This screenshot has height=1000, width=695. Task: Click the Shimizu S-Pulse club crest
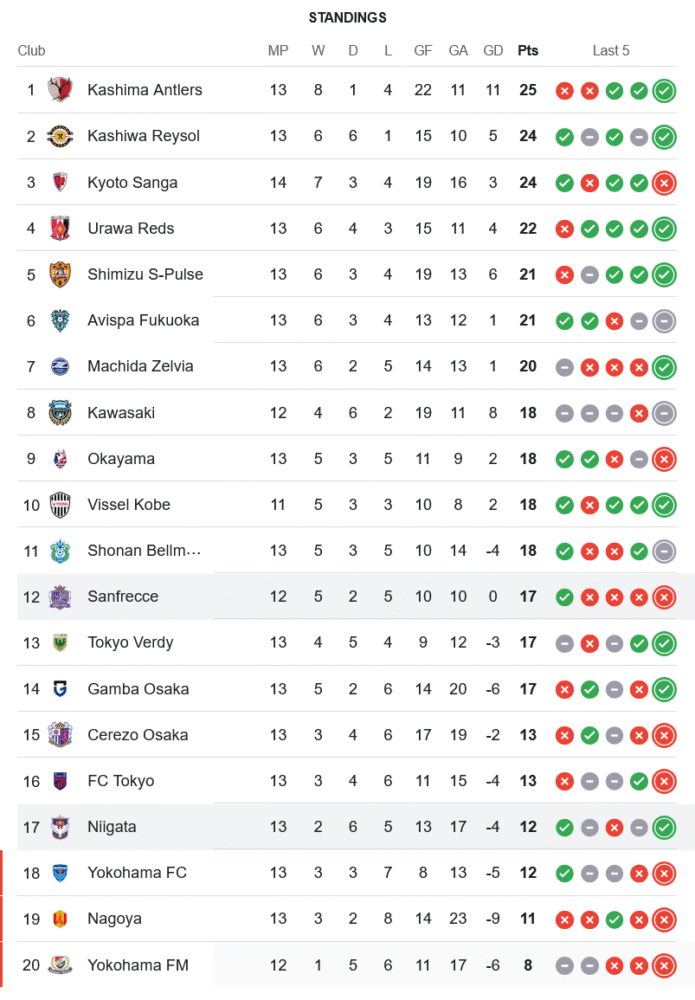pyautogui.click(x=60, y=274)
